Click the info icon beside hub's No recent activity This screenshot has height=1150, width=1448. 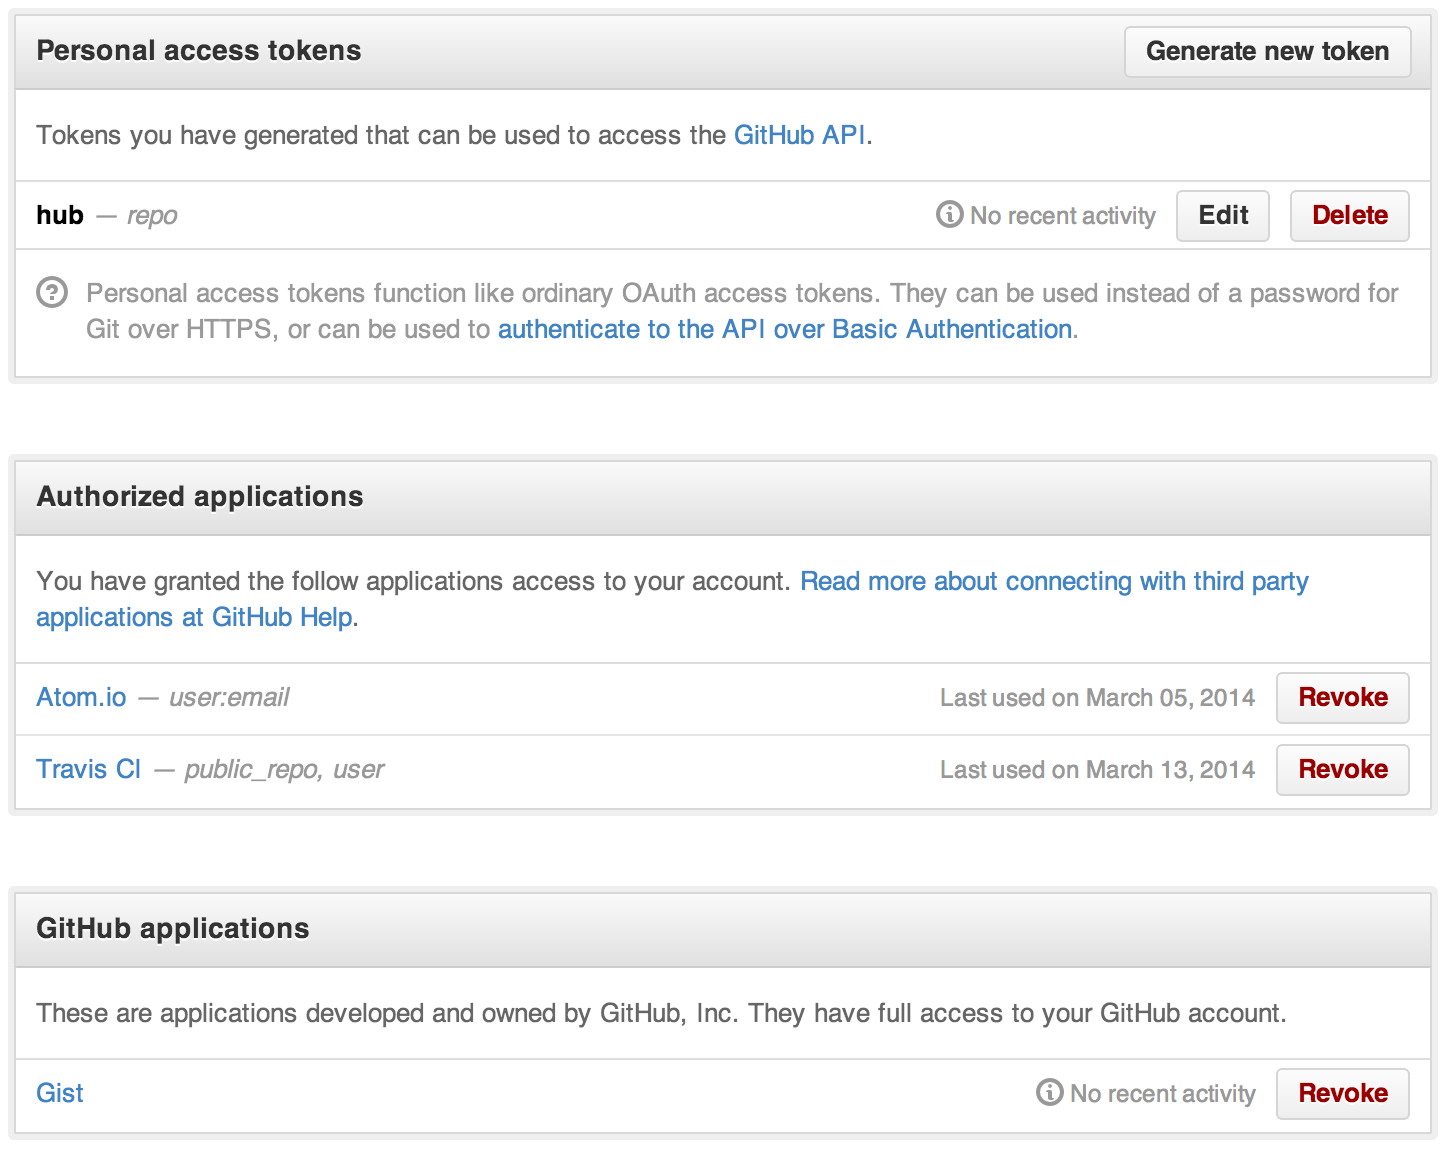point(949,215)
